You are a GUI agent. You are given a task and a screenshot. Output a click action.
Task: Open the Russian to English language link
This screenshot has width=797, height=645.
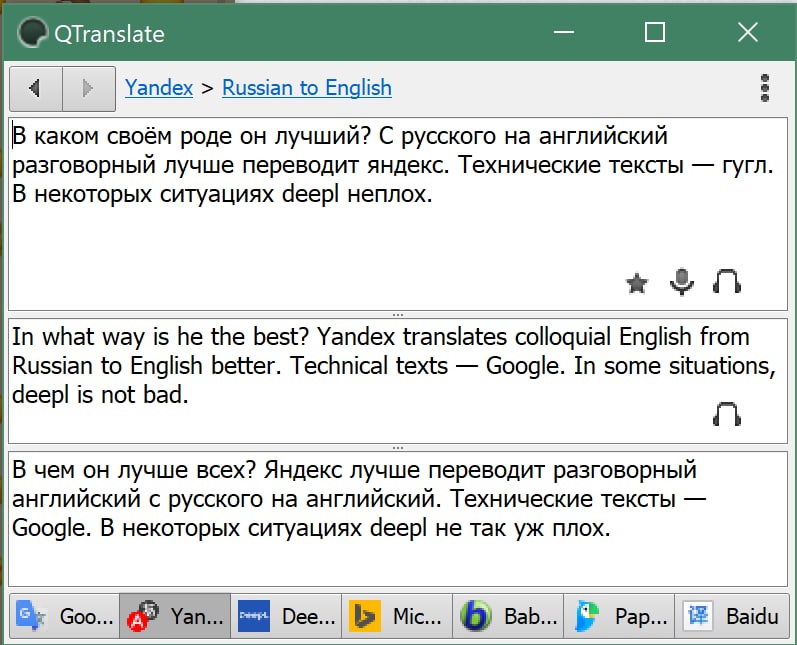point(307,88)
